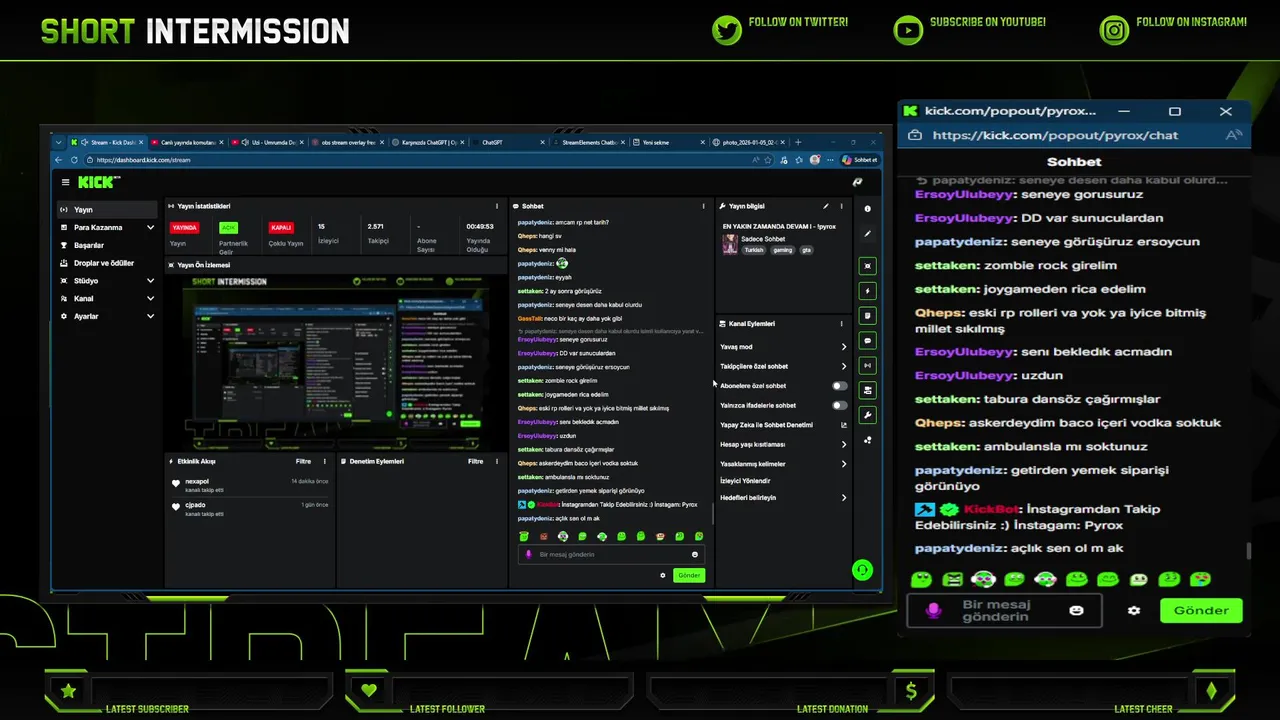Click the Twitter icon in the overlay header
The image size is (1280, 720).
pyautogui.click(x=727, y=30)
